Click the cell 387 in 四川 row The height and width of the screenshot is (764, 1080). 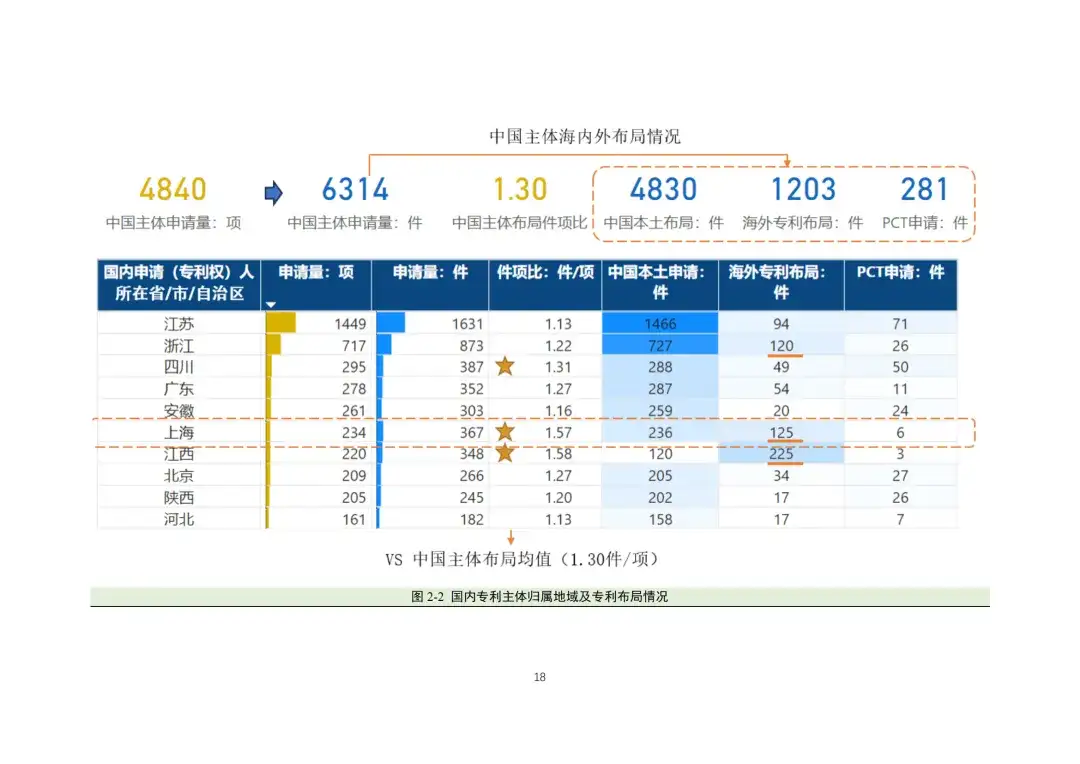click(471, 366)
